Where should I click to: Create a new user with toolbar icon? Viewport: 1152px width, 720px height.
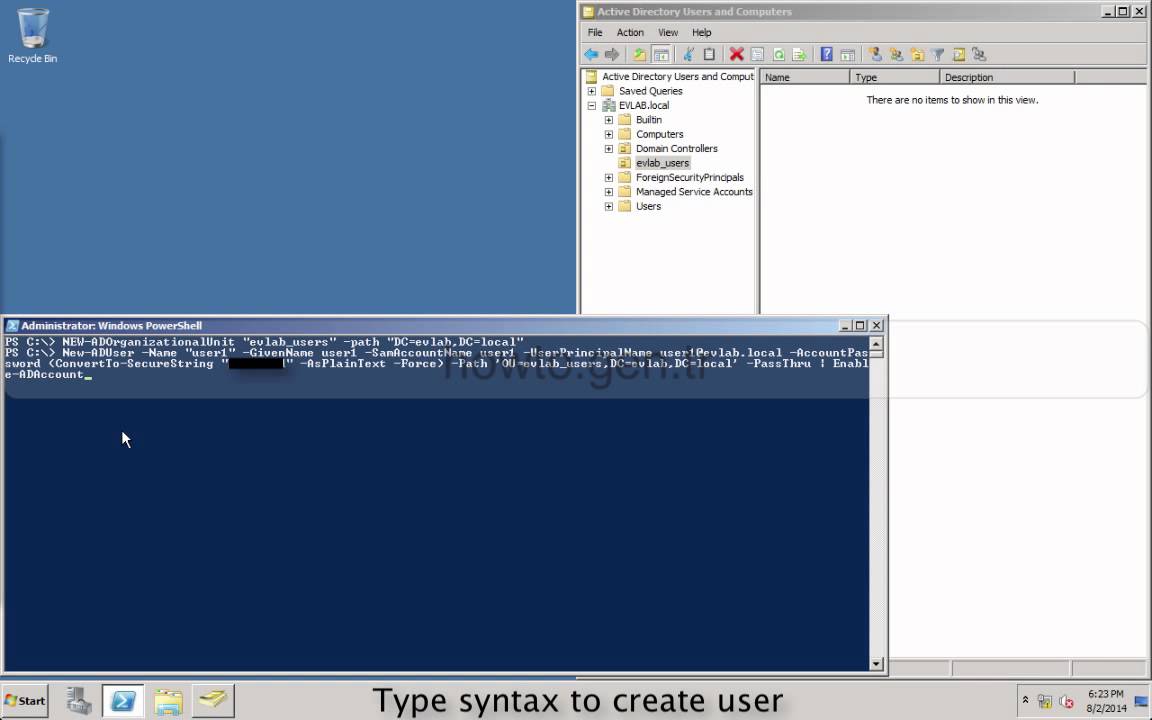coord(875,54)
